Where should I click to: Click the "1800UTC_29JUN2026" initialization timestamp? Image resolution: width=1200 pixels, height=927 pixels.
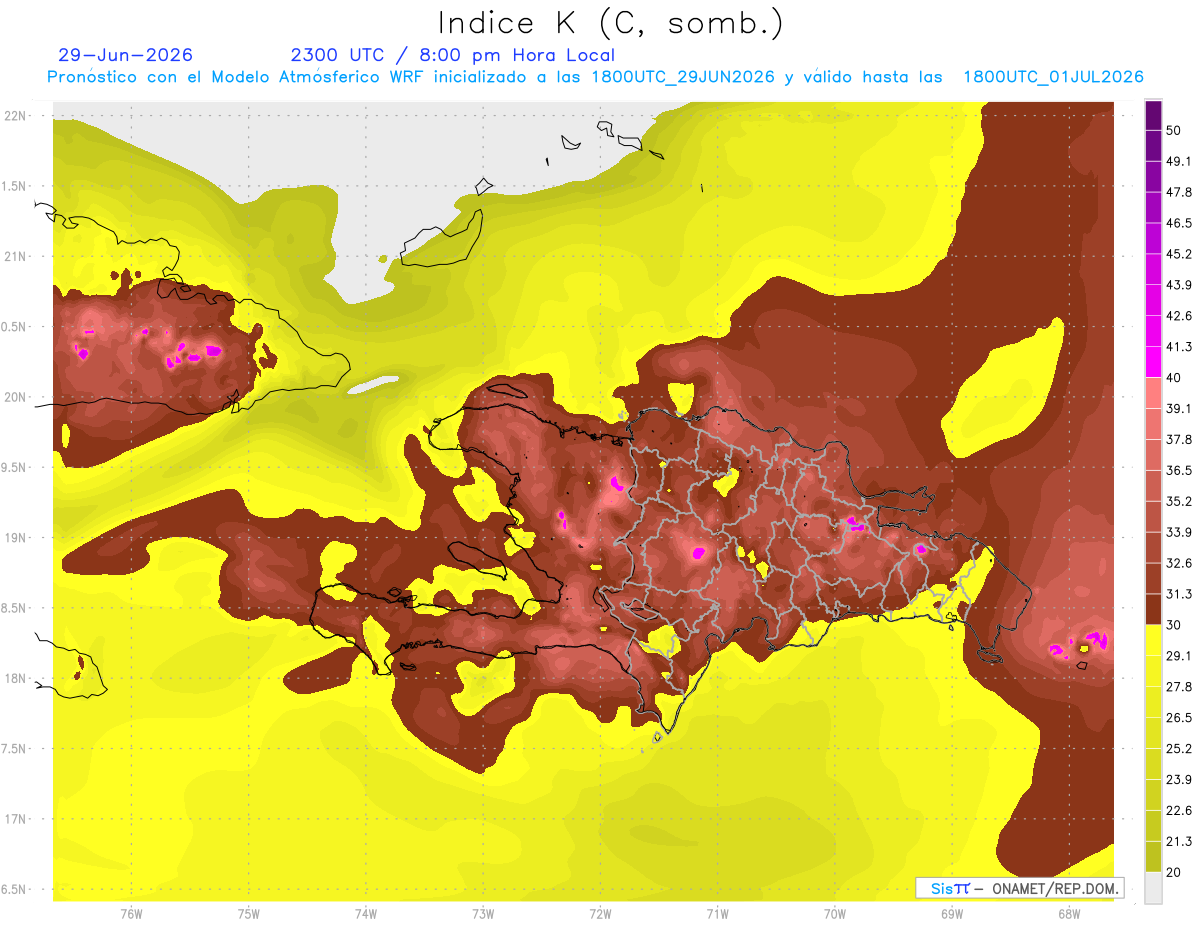click(683, 77)
